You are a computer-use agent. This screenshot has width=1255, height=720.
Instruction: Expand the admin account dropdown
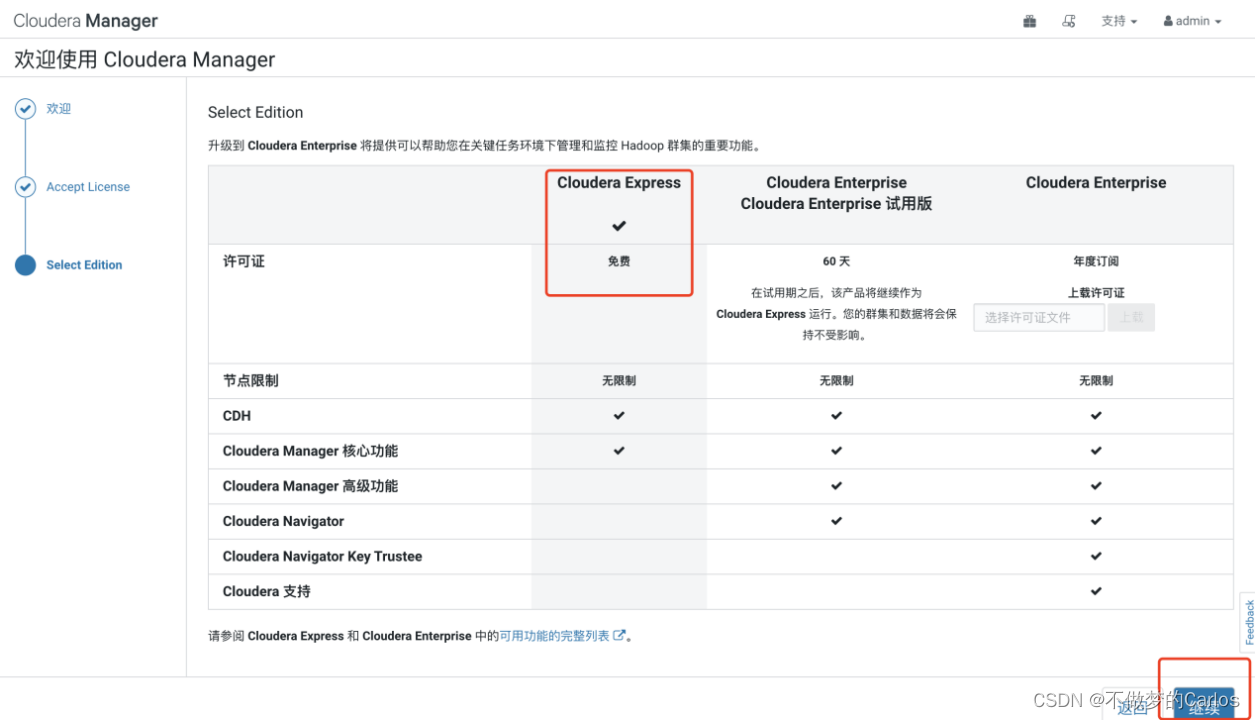1191,20
